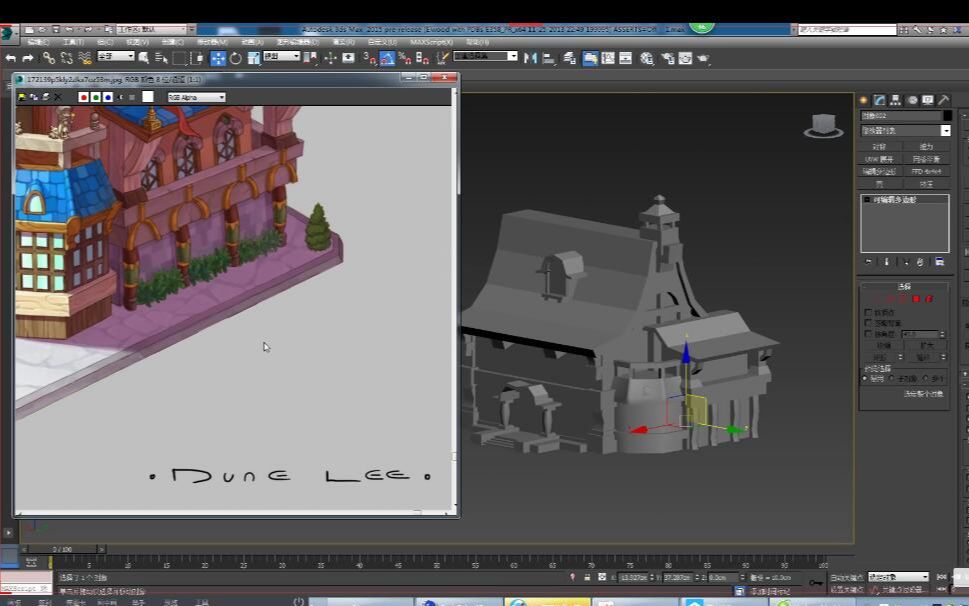Screen dimensions: 969x606
Task: Toggle the red channel in the rendered frame window
Action: [84, 96]
